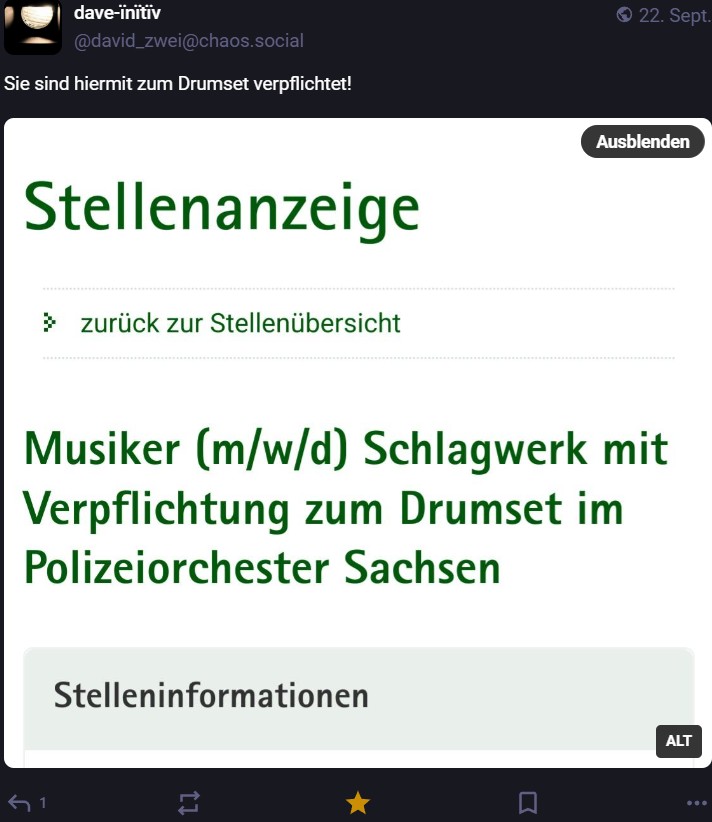This screenshot has width=712, height=822.
Task: Click the green arrow before 'zurück zur Stellenübersicht'
Action: 50,322
